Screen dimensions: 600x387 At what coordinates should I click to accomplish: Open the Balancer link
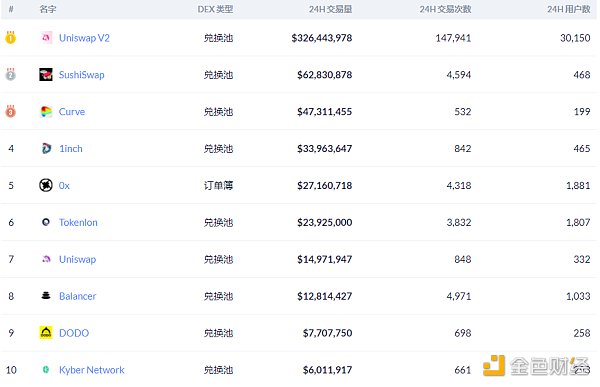[x=77, y=296]
